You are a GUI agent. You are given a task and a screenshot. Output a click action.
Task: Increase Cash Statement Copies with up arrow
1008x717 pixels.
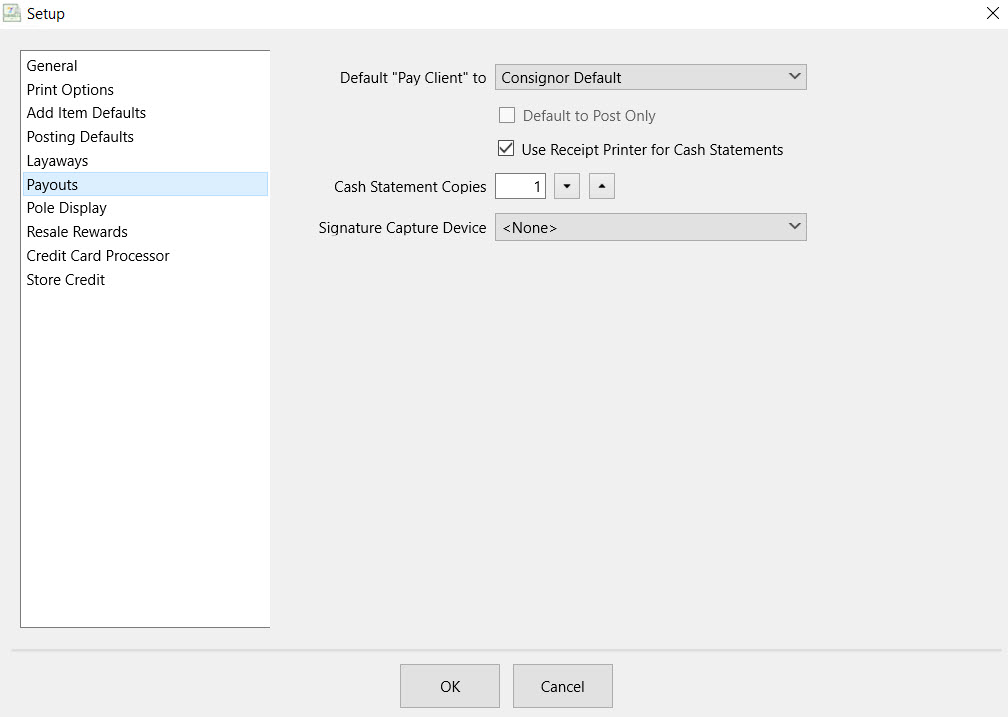pyautogui.click(x=601, y=186)
